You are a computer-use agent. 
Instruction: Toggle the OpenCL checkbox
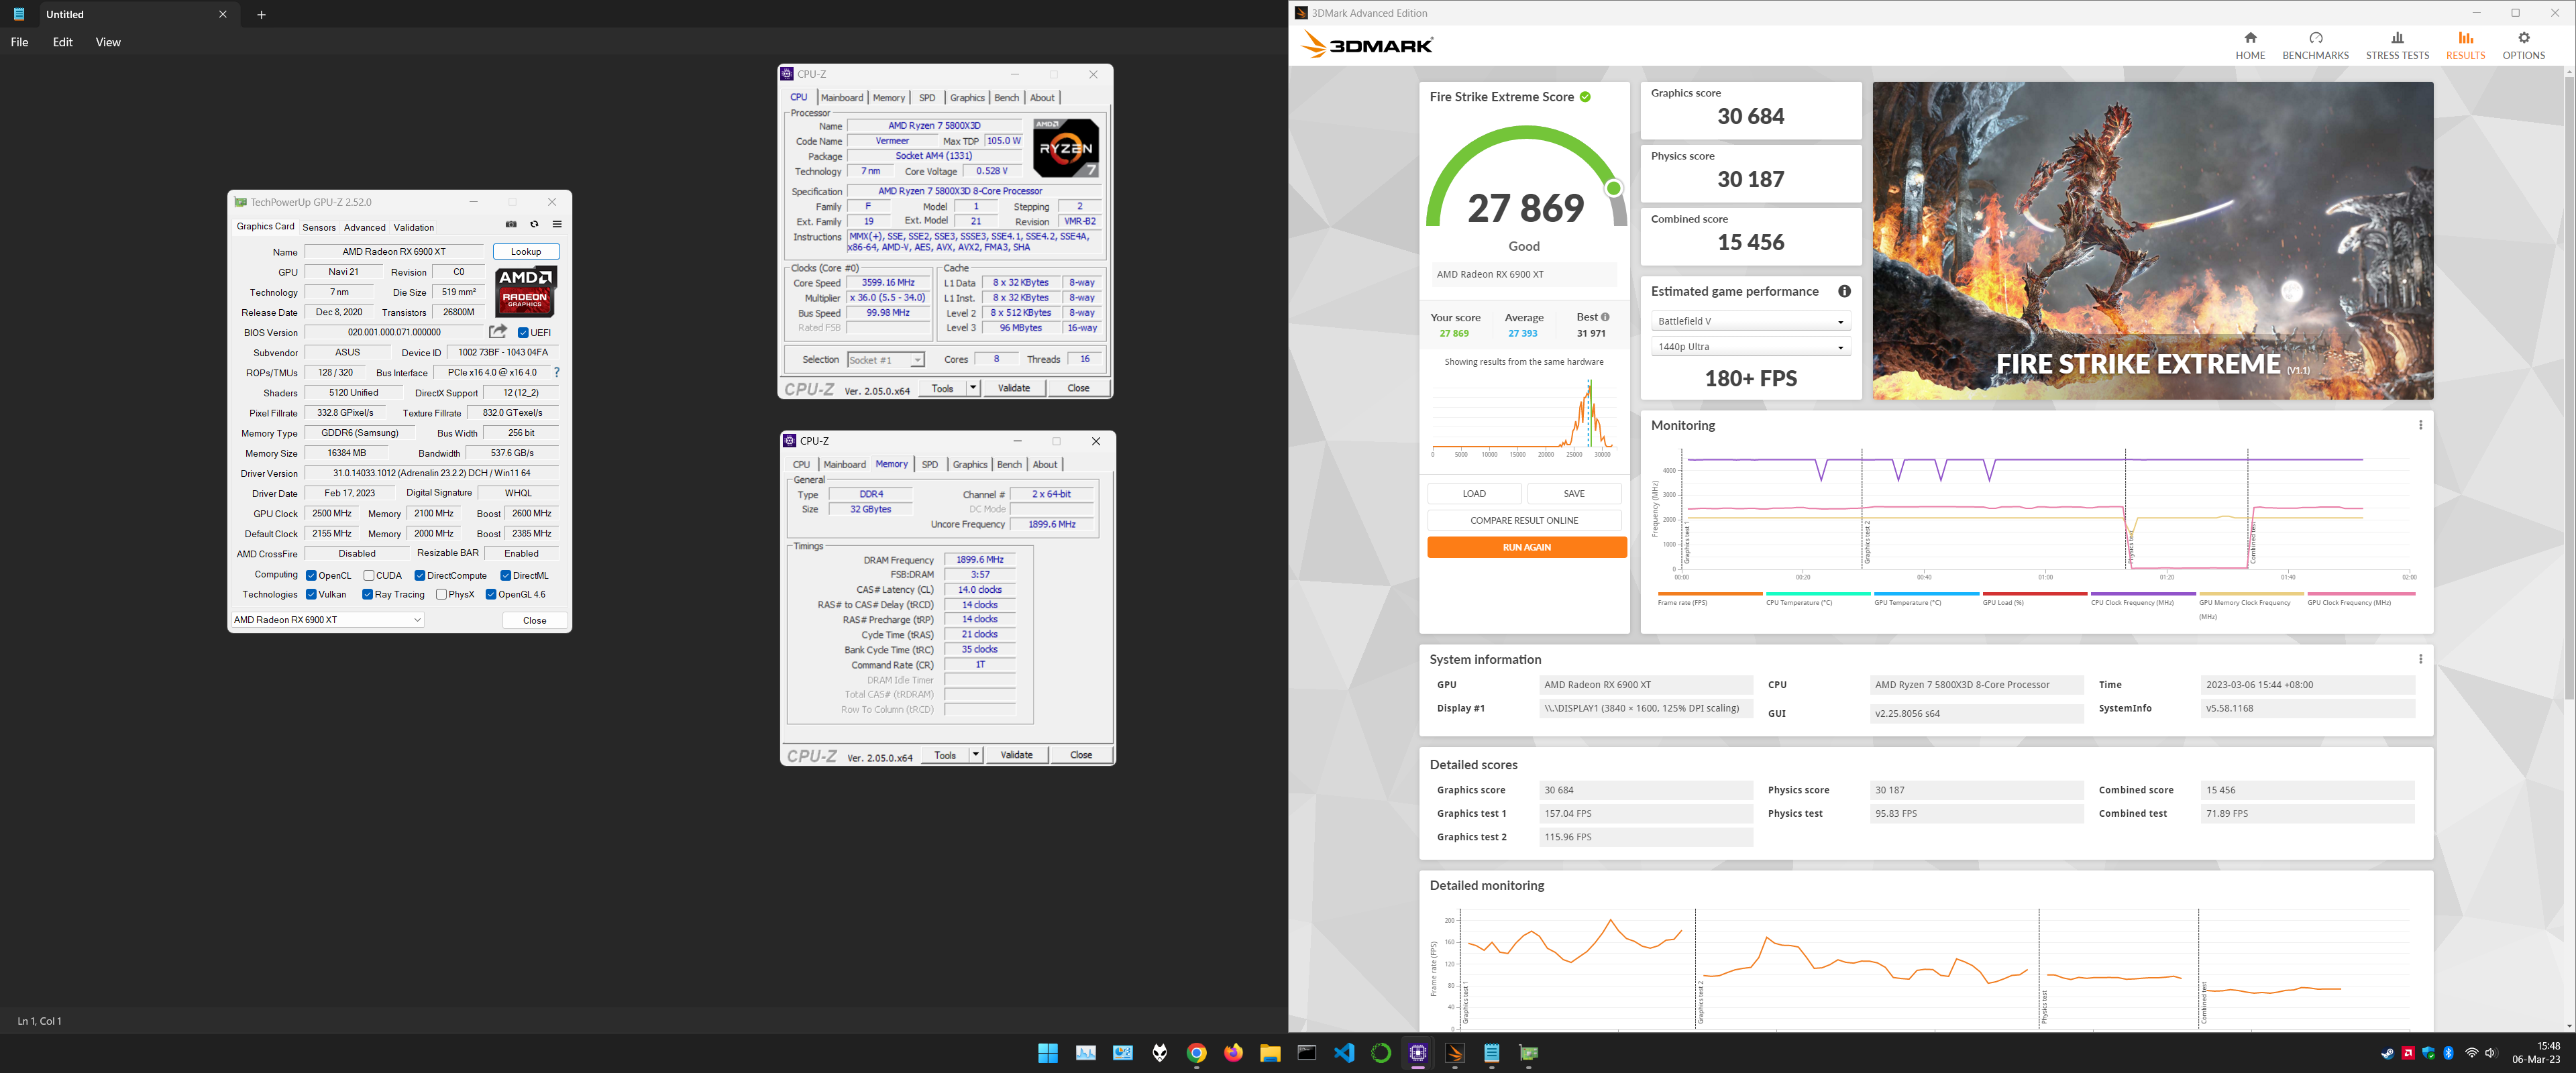[x=311, y=575]
